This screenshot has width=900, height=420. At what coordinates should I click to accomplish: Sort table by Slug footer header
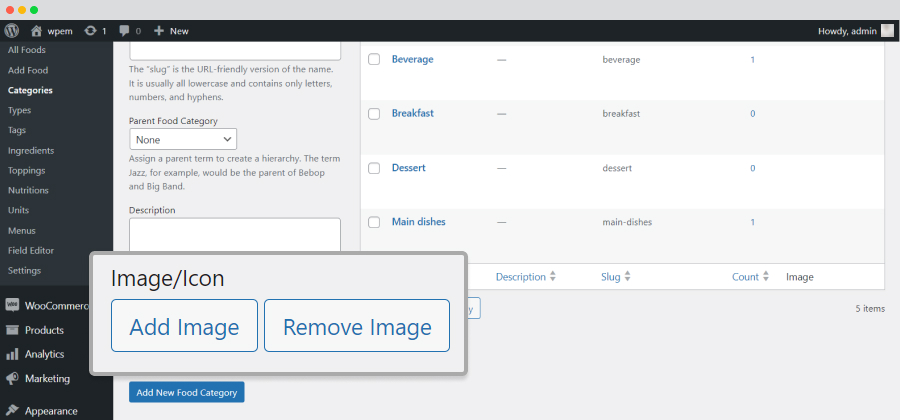[616, 277]
